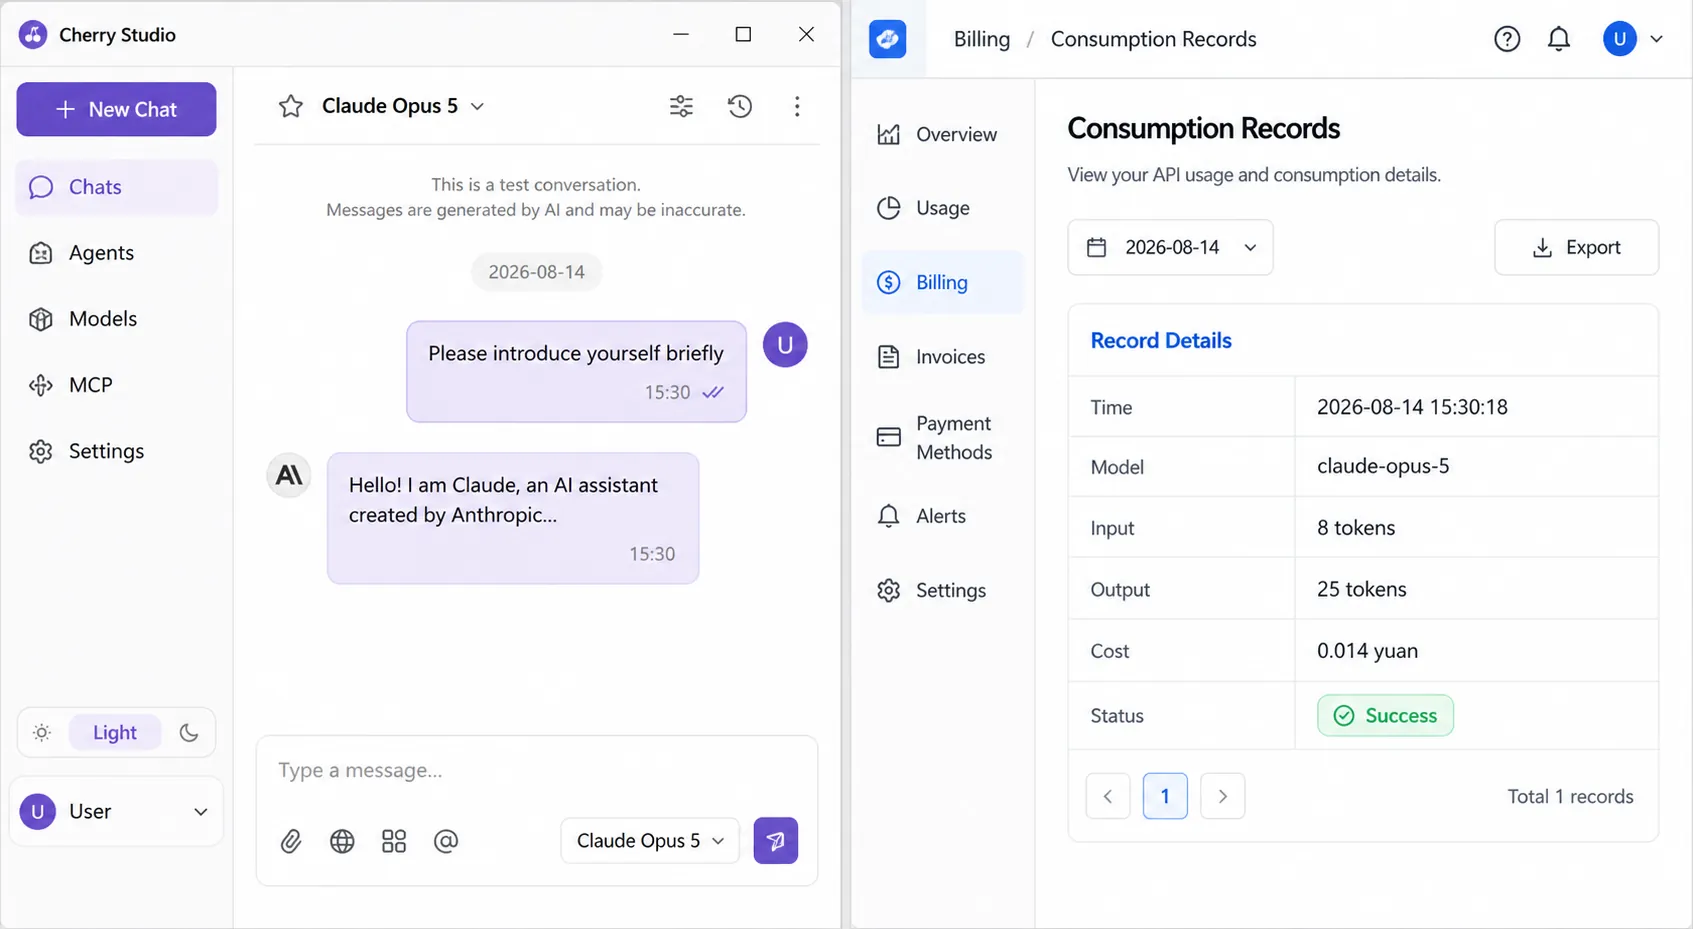The height and width of the screenshot is (929, 1693).
Task: Maximize the Cherry Studio window
Action: [743, 34]
